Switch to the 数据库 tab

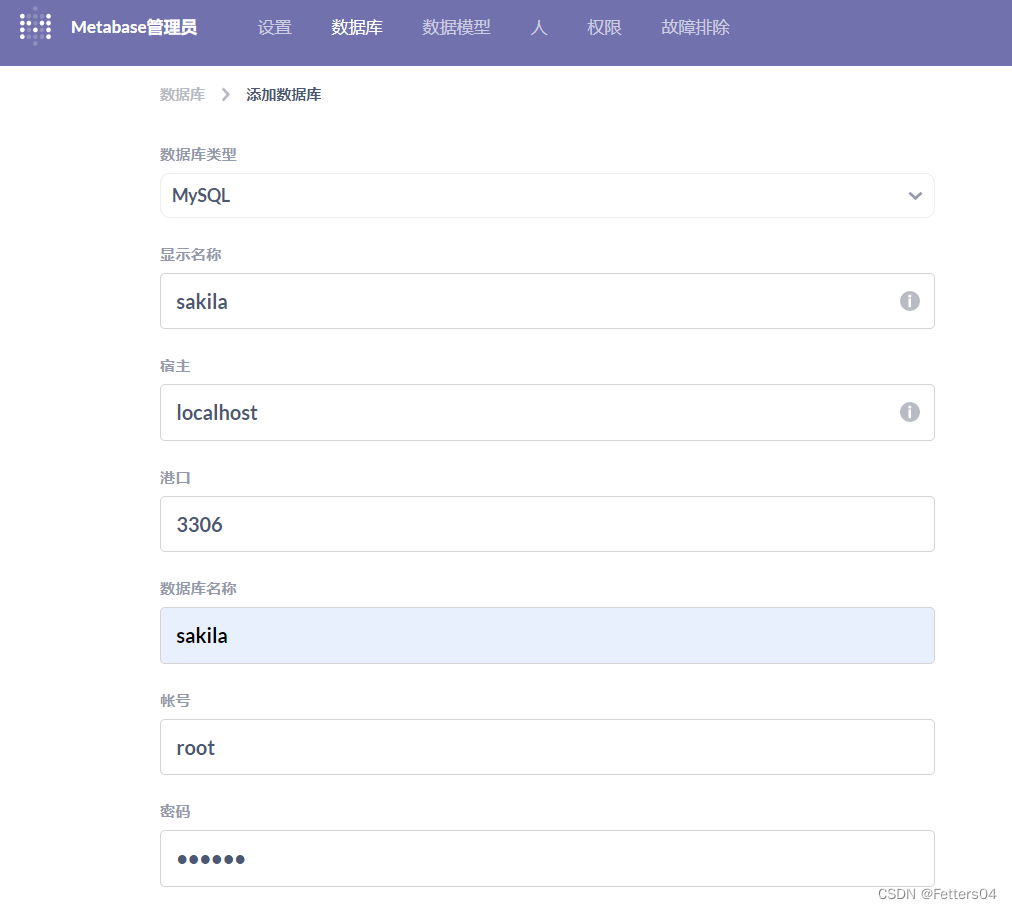pyautogui.click(x=357, y=27)
